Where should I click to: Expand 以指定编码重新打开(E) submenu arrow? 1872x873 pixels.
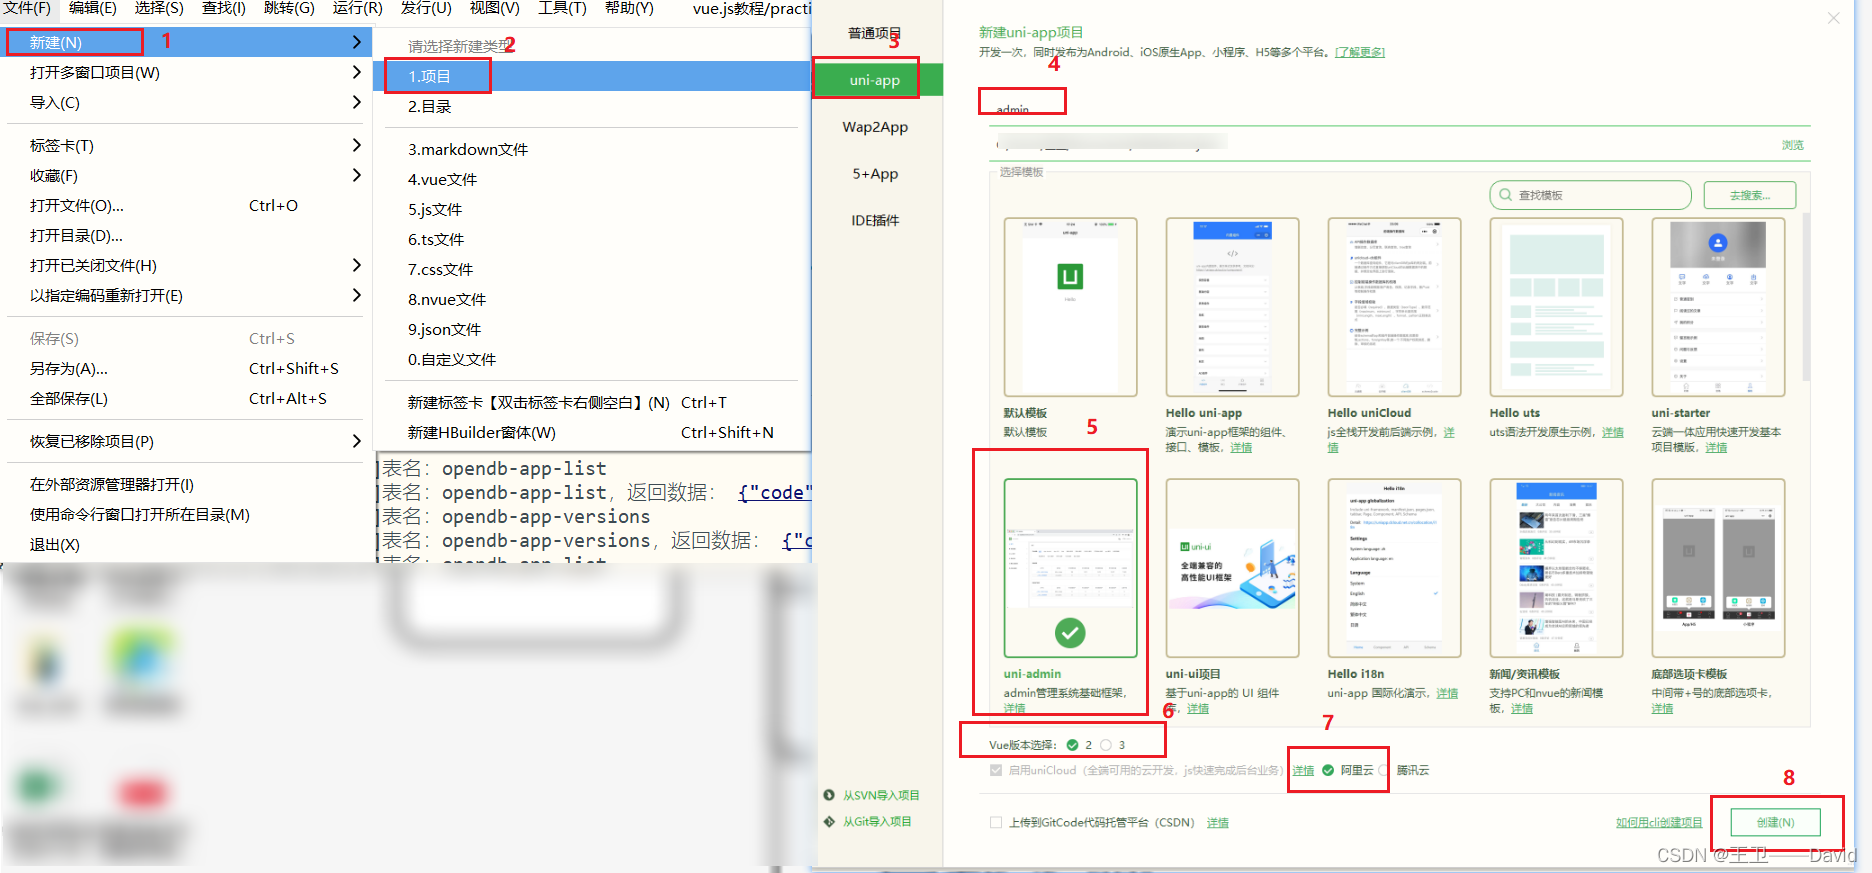point(356,295)
